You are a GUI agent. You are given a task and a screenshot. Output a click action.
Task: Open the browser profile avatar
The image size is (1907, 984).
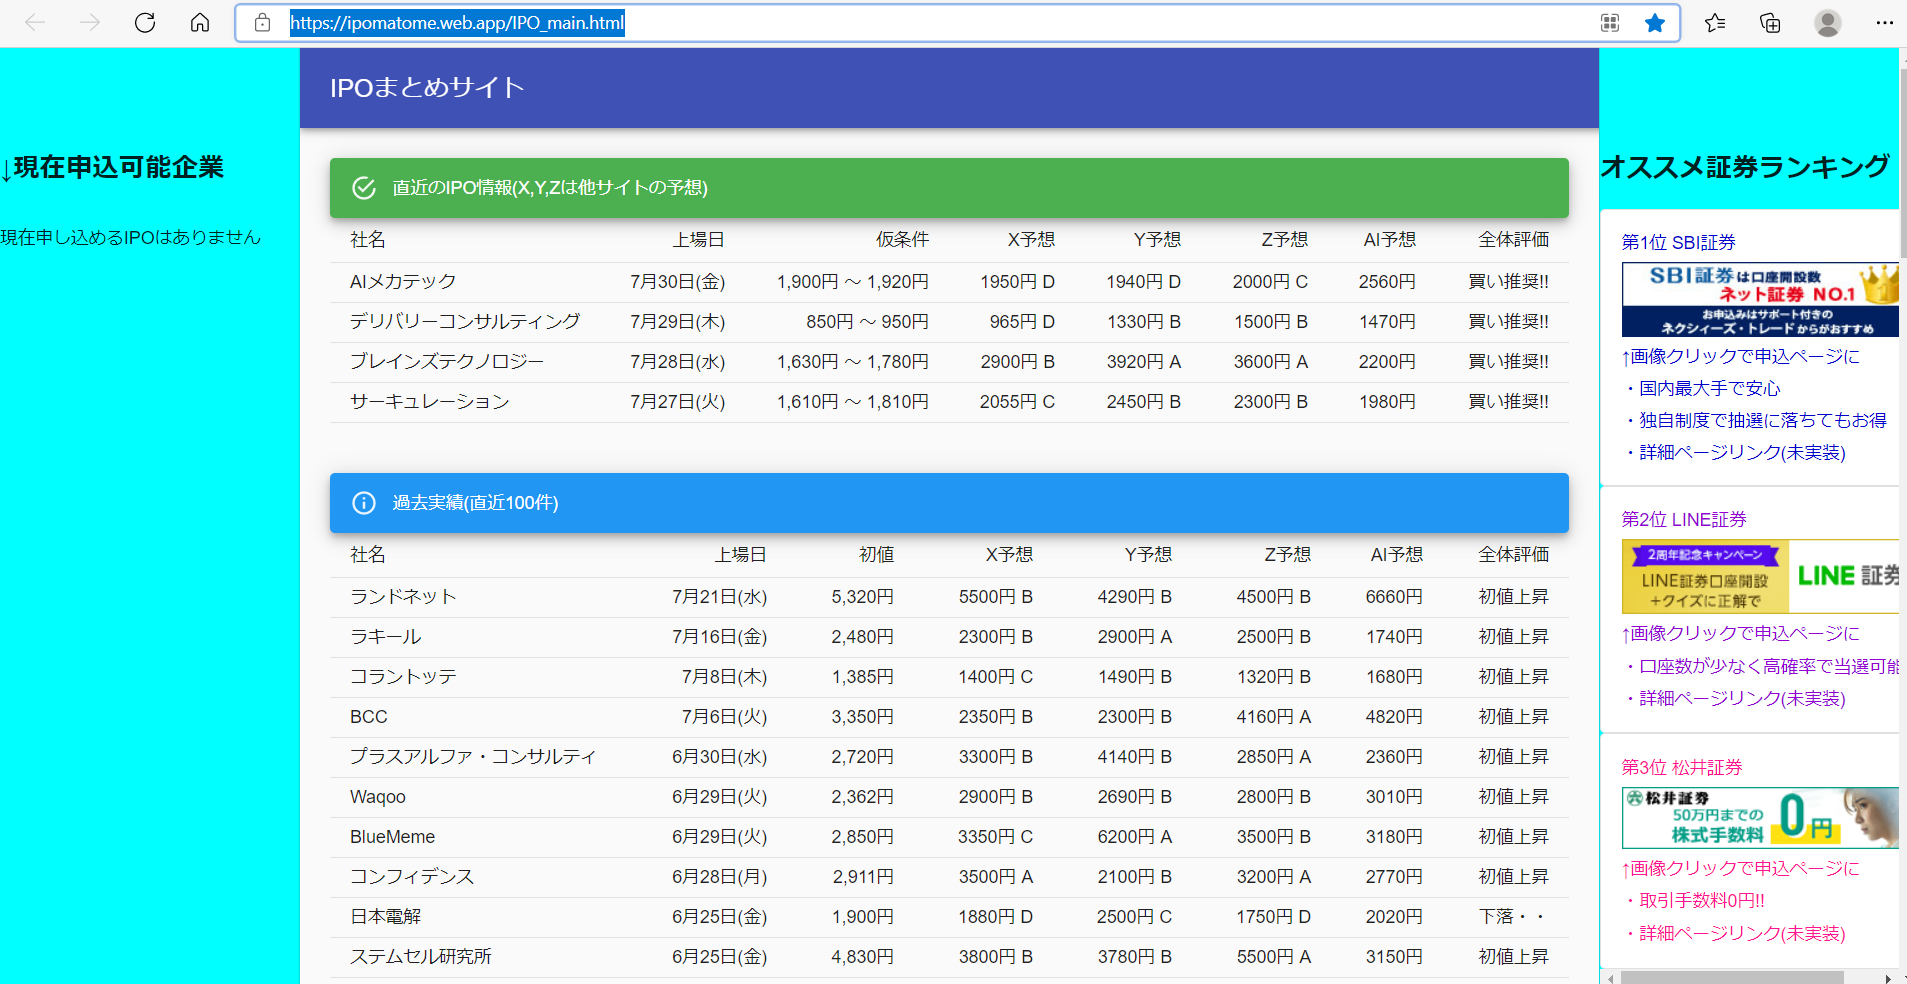point(1827,23)
